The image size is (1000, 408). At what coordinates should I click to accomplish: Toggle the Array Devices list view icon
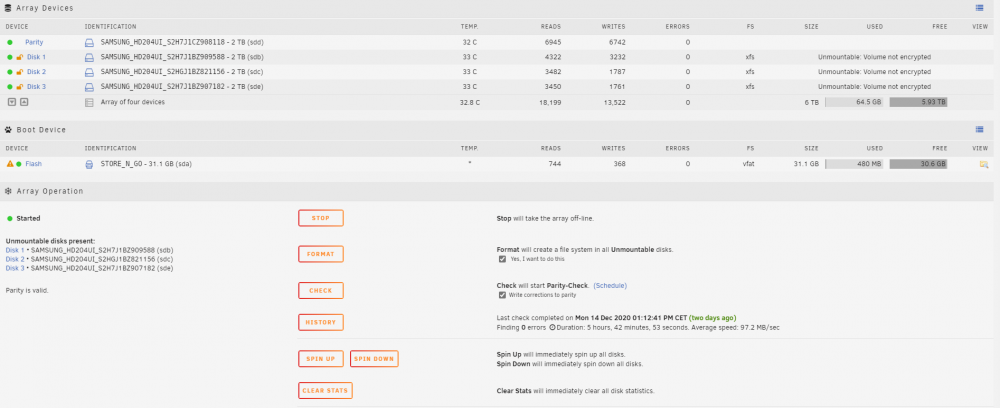click(x=980, y=8)
